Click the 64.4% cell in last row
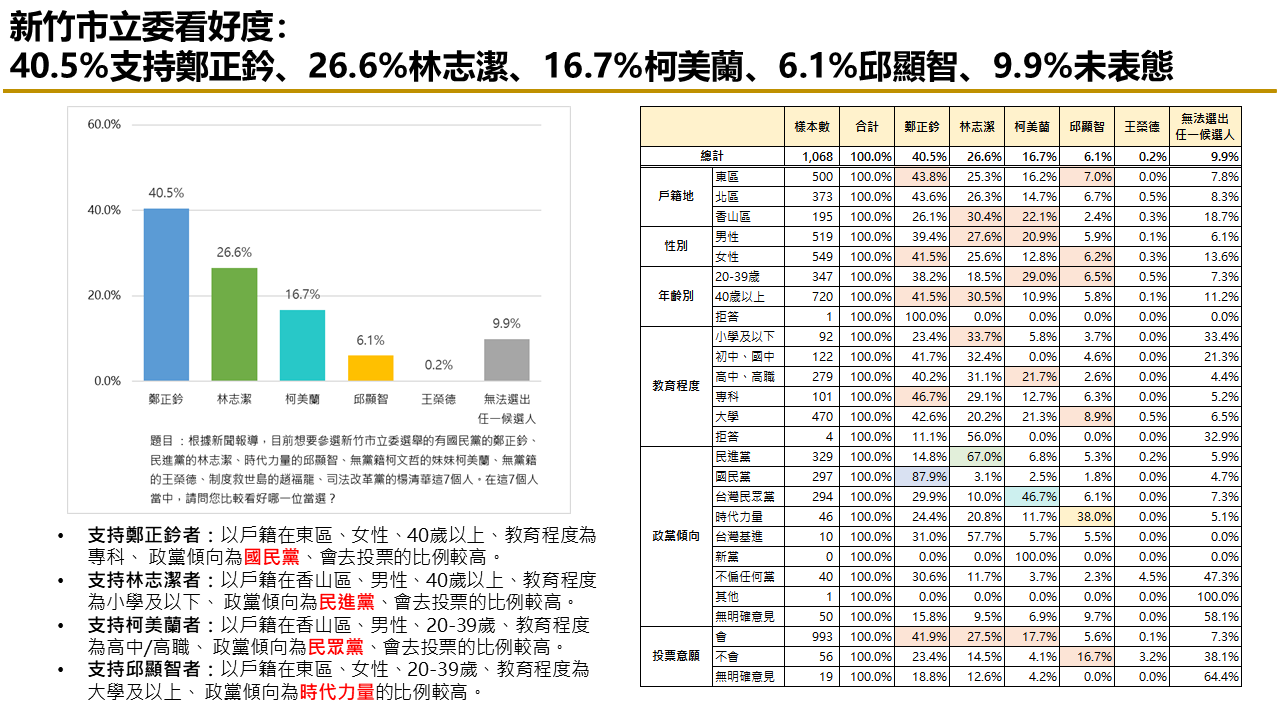1280x720 pixels. [1206, 676]
